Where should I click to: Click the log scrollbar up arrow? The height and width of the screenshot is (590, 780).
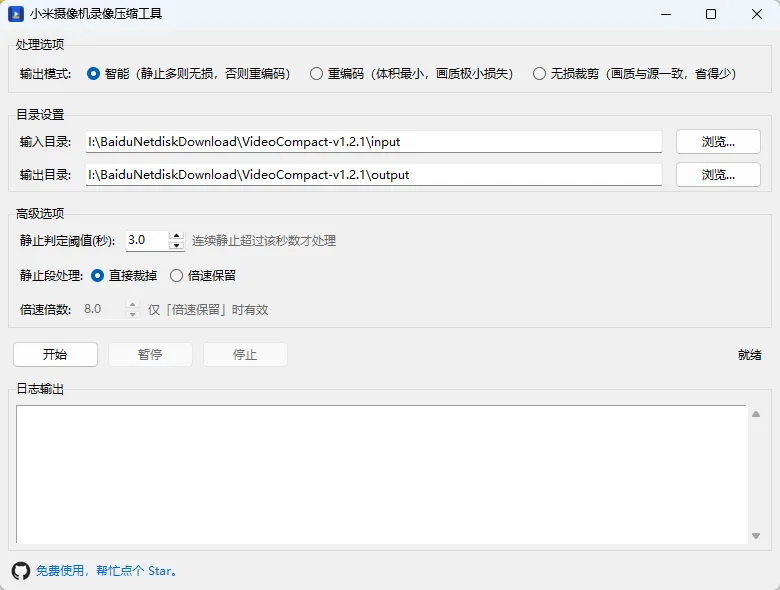click(756, 414)
